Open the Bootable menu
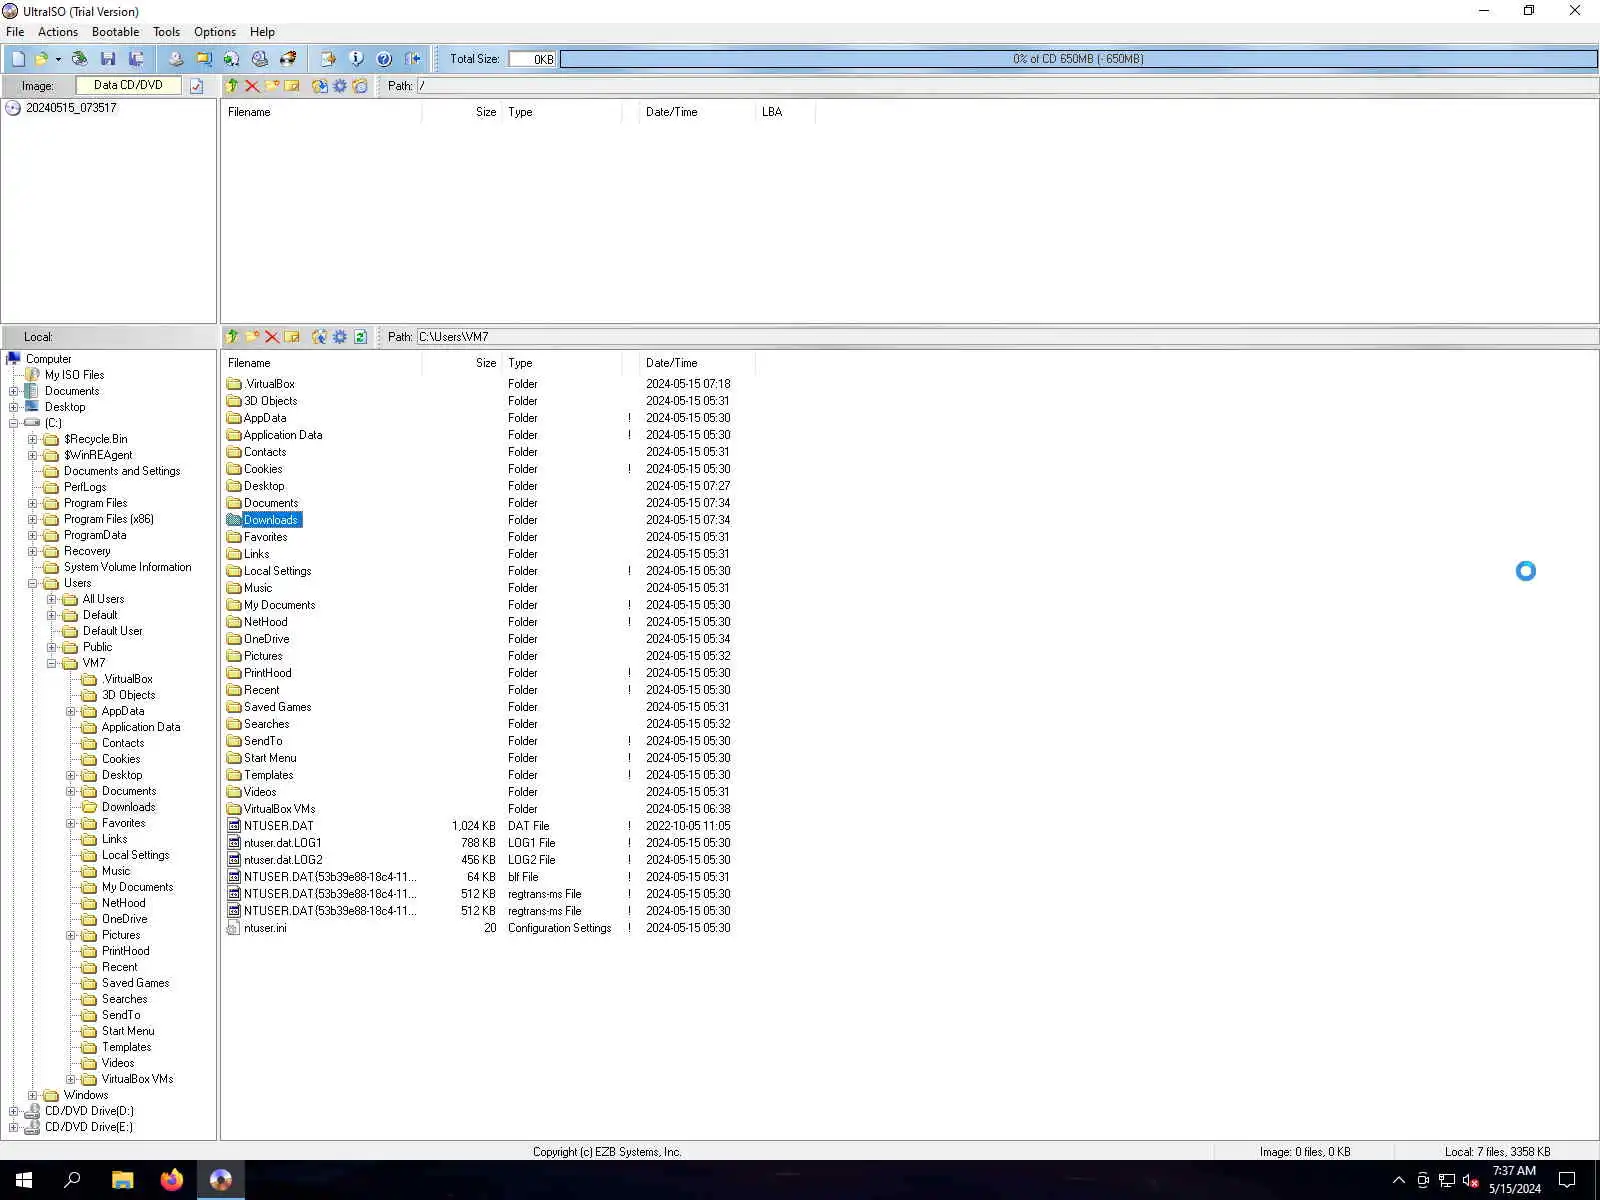 tap(116, 32)
